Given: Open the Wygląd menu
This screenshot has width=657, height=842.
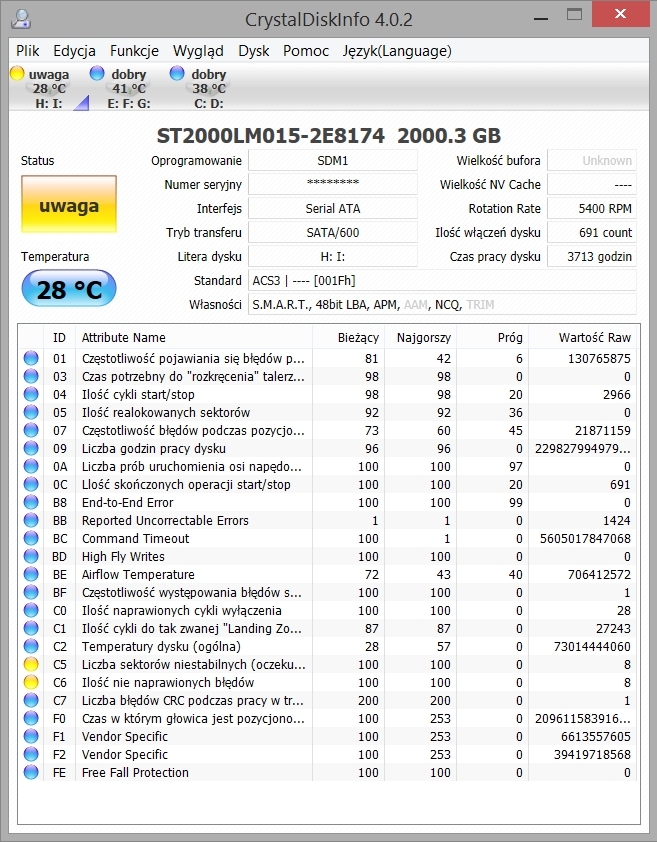Looking at the screenshot, I should pos(198,51).
